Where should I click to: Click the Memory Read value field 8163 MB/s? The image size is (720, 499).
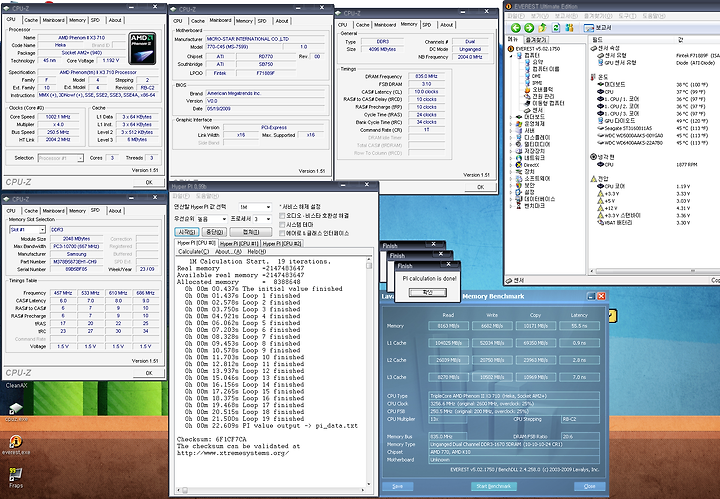[x=448, y=326]
